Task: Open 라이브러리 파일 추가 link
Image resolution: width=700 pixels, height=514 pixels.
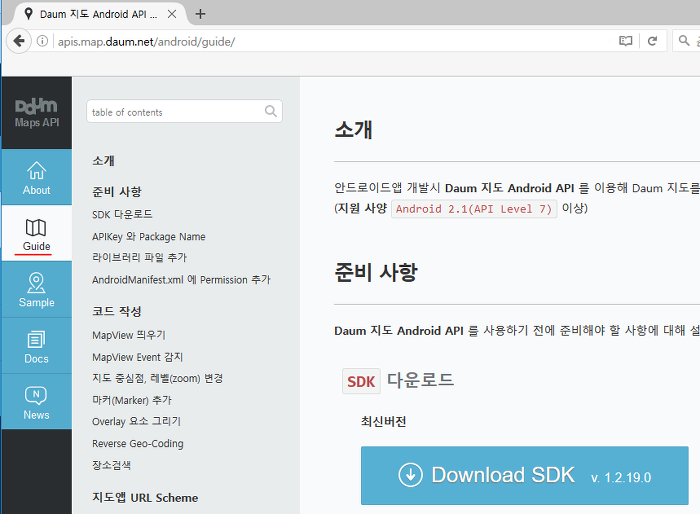Action: [x=139, y=257]
